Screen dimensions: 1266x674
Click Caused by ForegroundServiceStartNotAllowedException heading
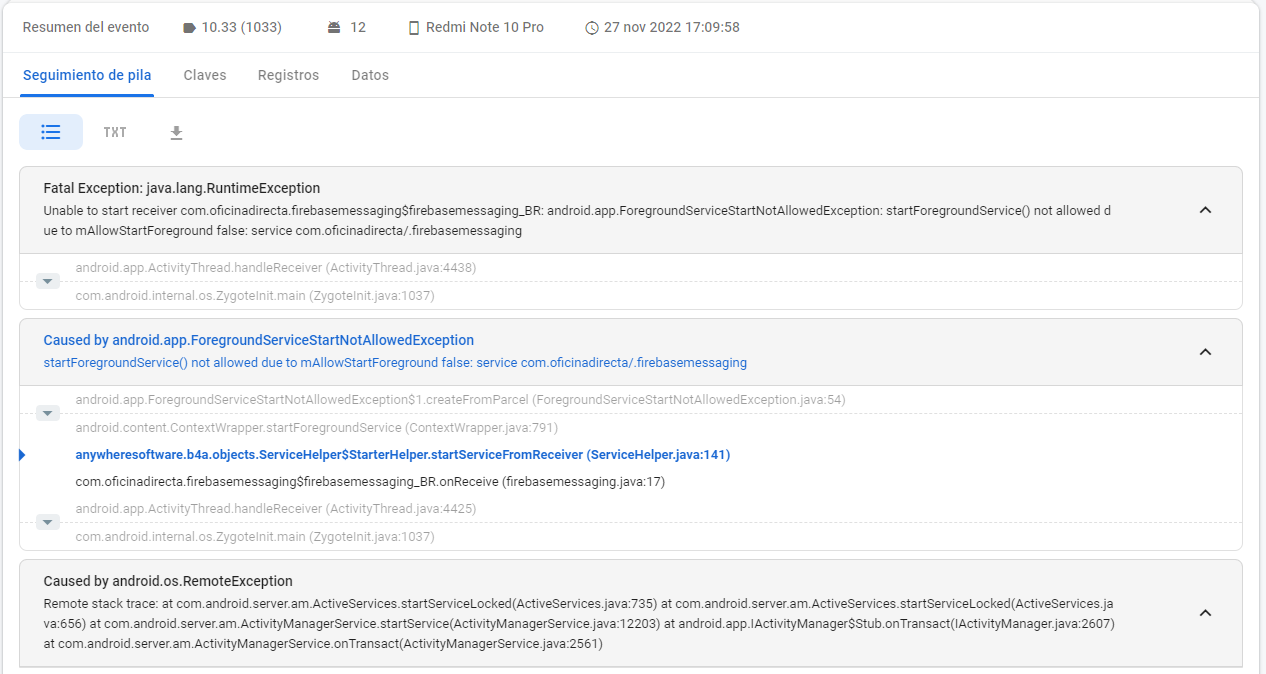258,340
